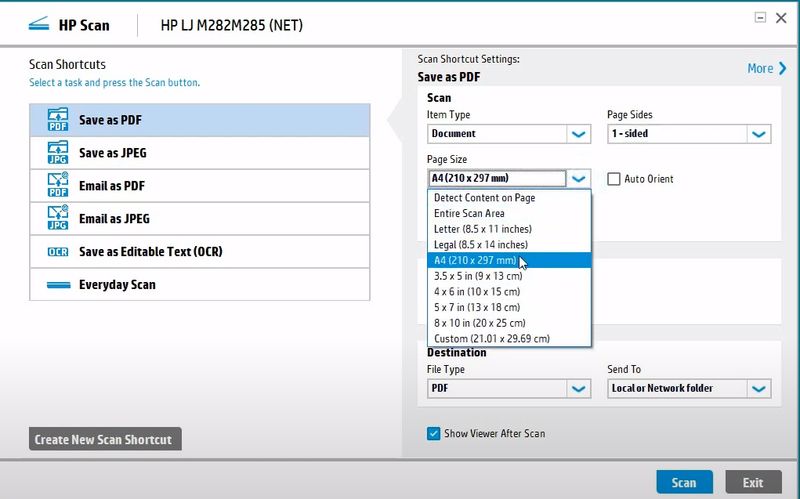Uncheck Show Viewer After Scan

tap(433, 433)
